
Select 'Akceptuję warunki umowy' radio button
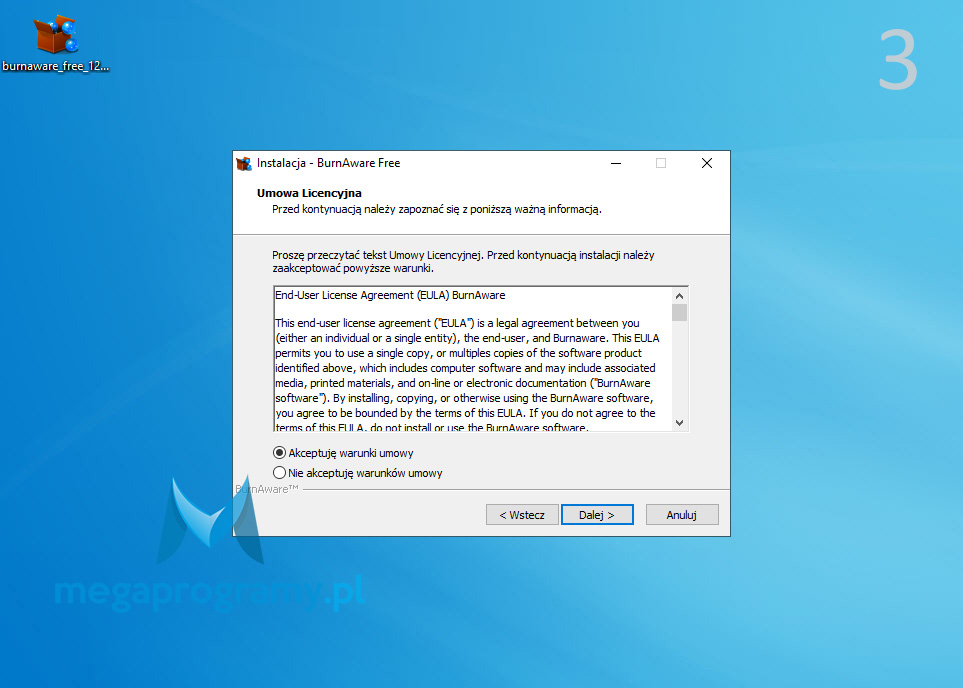pos(279,453)
